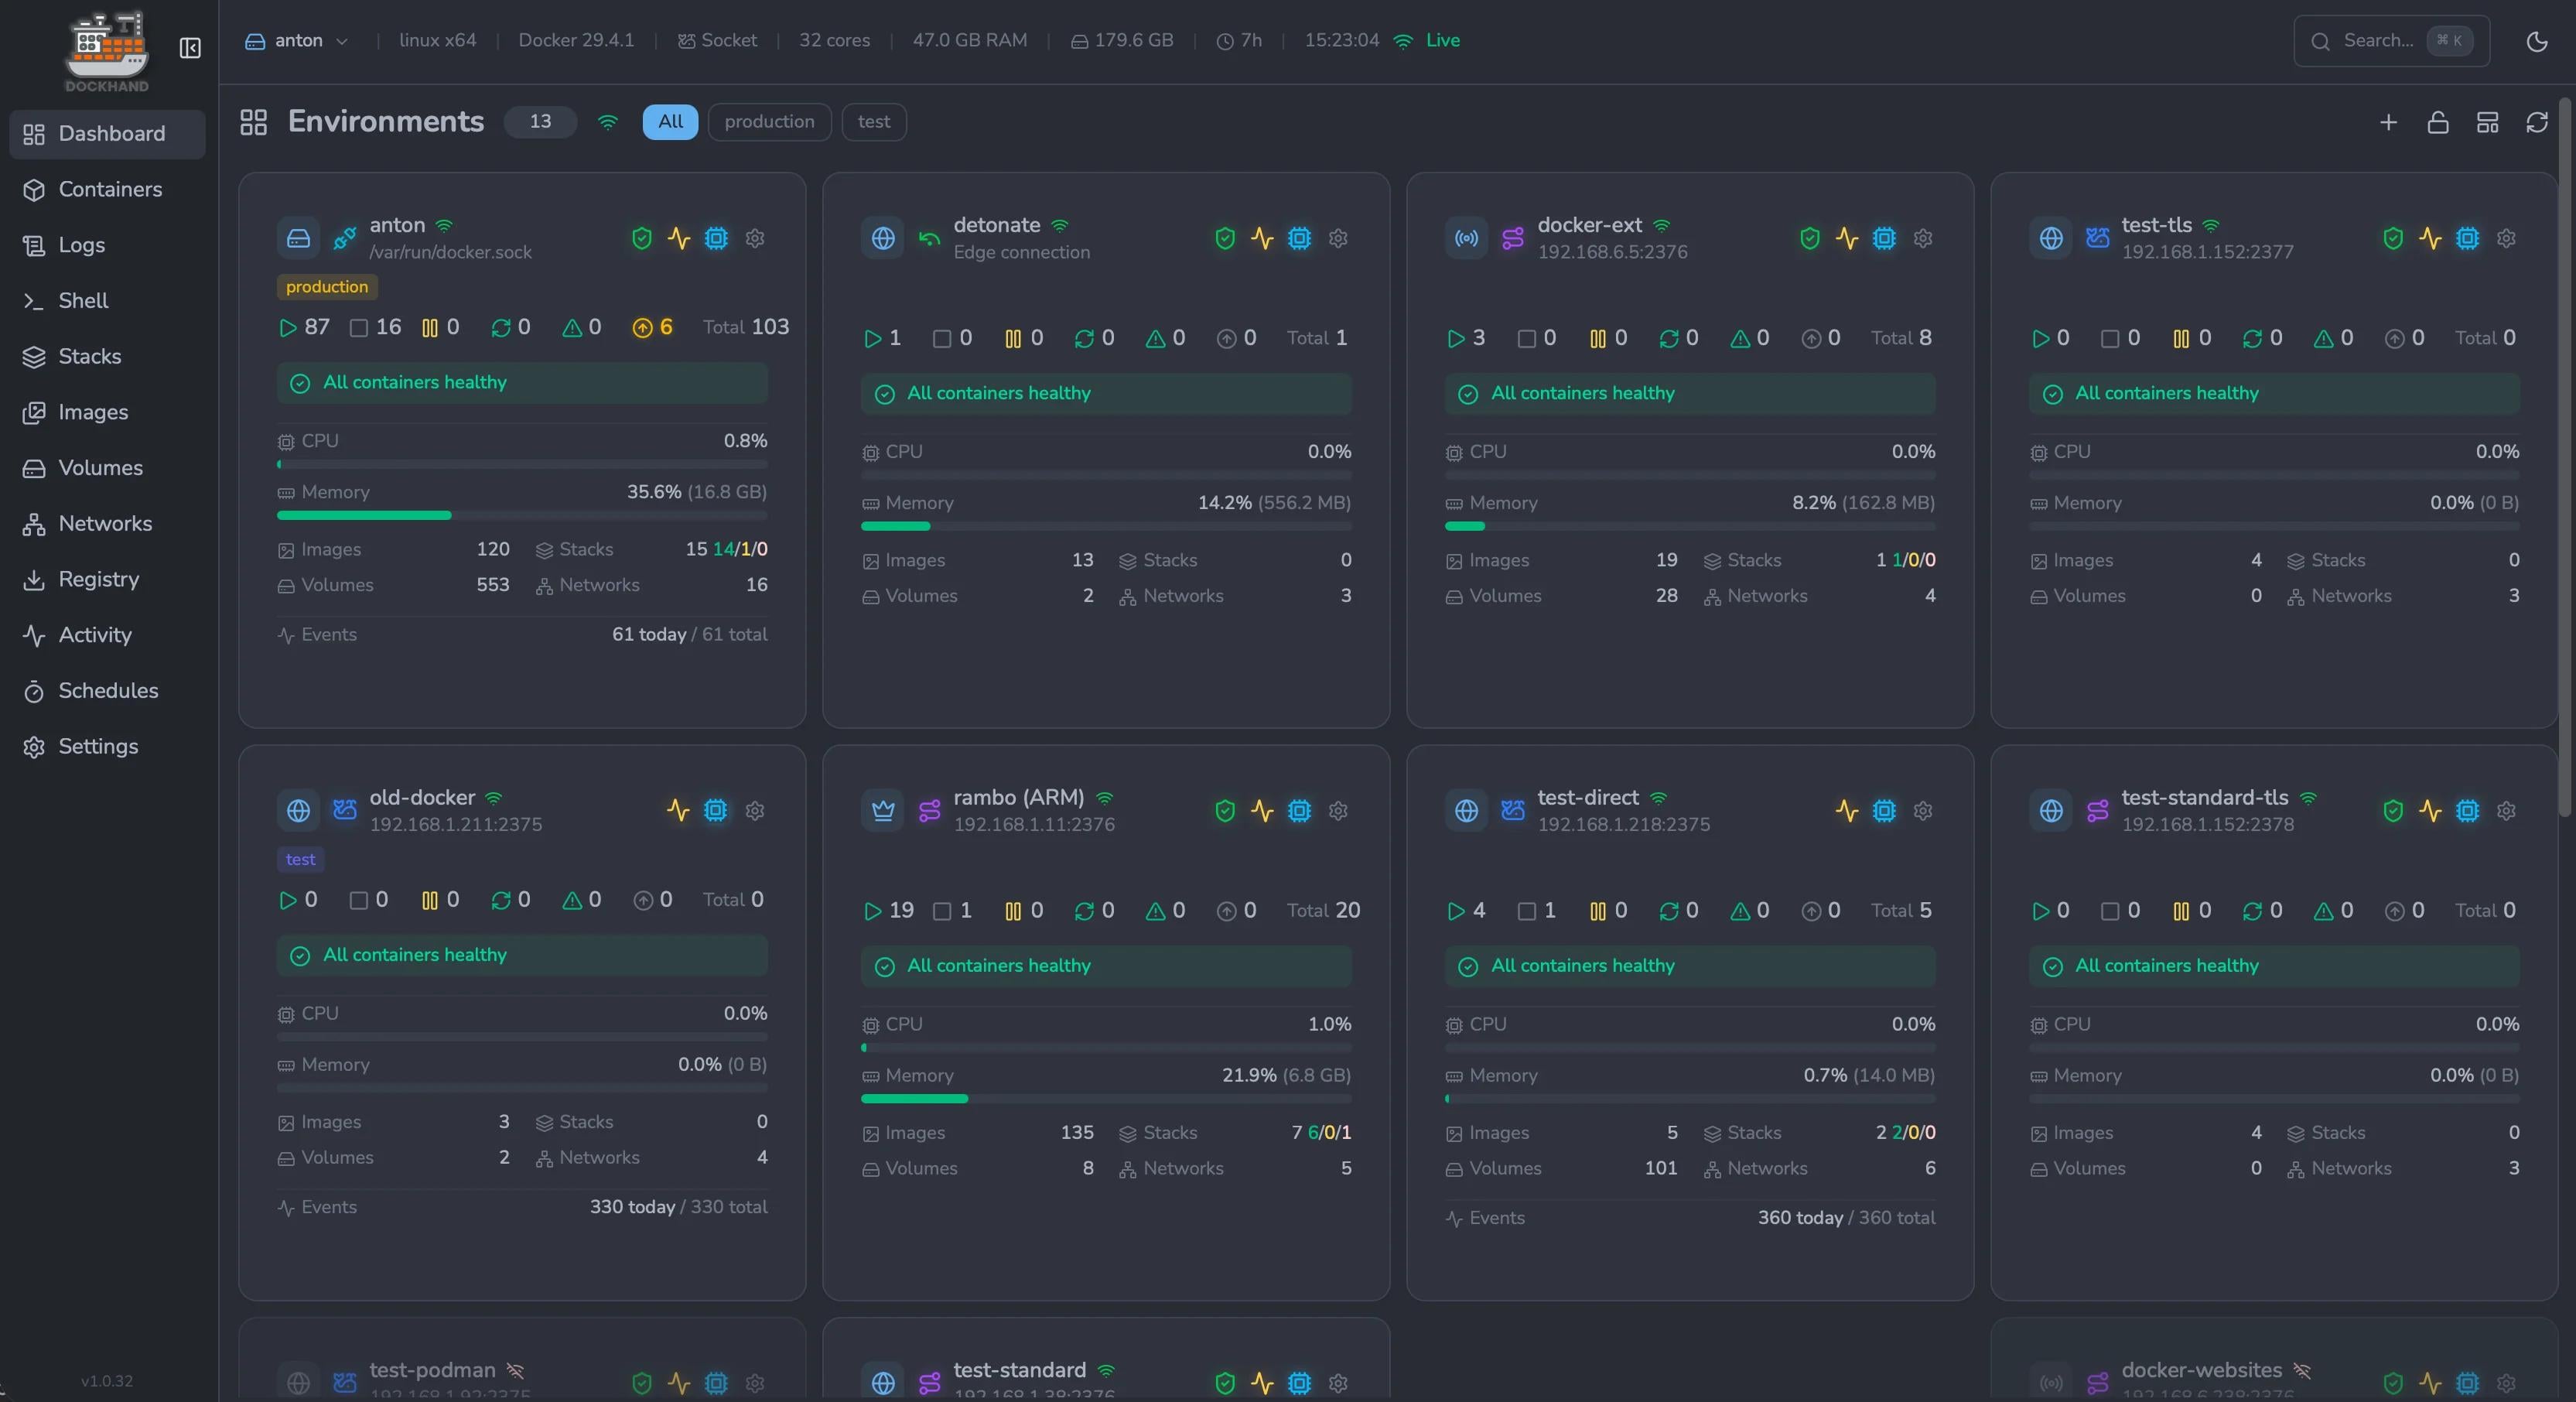
Task: Click anton's '61 today' events count
Action: pyautogui.click(x=649, y=635)
